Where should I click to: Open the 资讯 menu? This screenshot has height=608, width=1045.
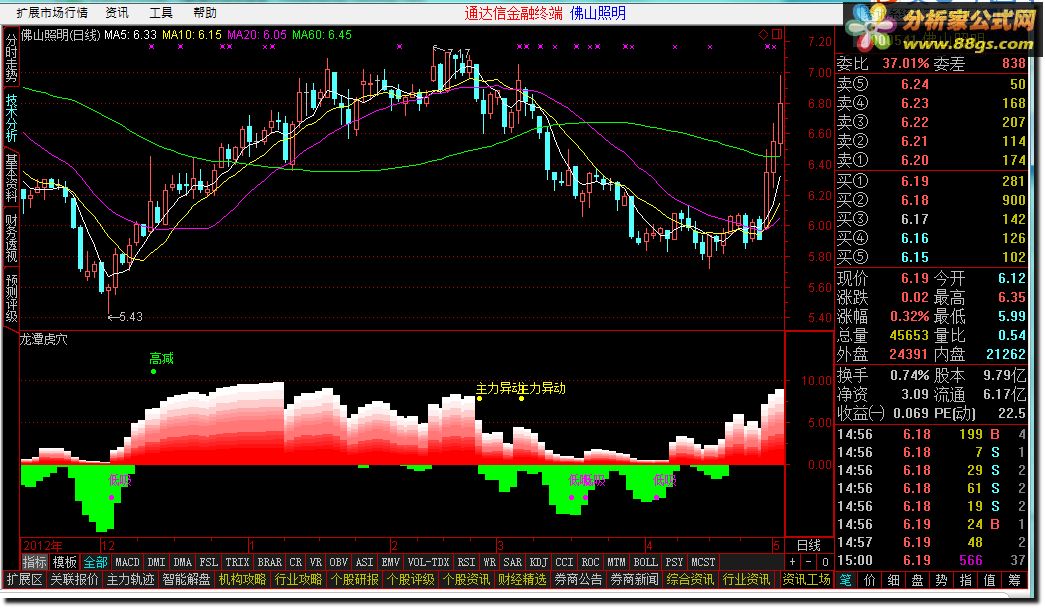pyautogui.click(x=117, y=13)
